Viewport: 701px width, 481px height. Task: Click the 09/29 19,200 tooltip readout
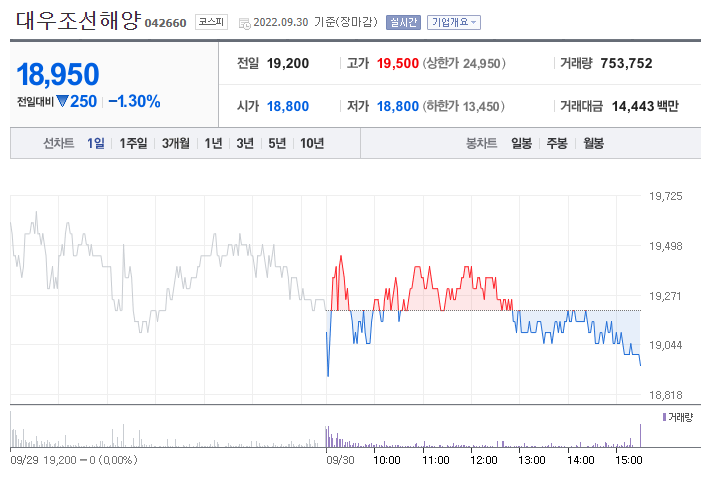coord(74,460)
